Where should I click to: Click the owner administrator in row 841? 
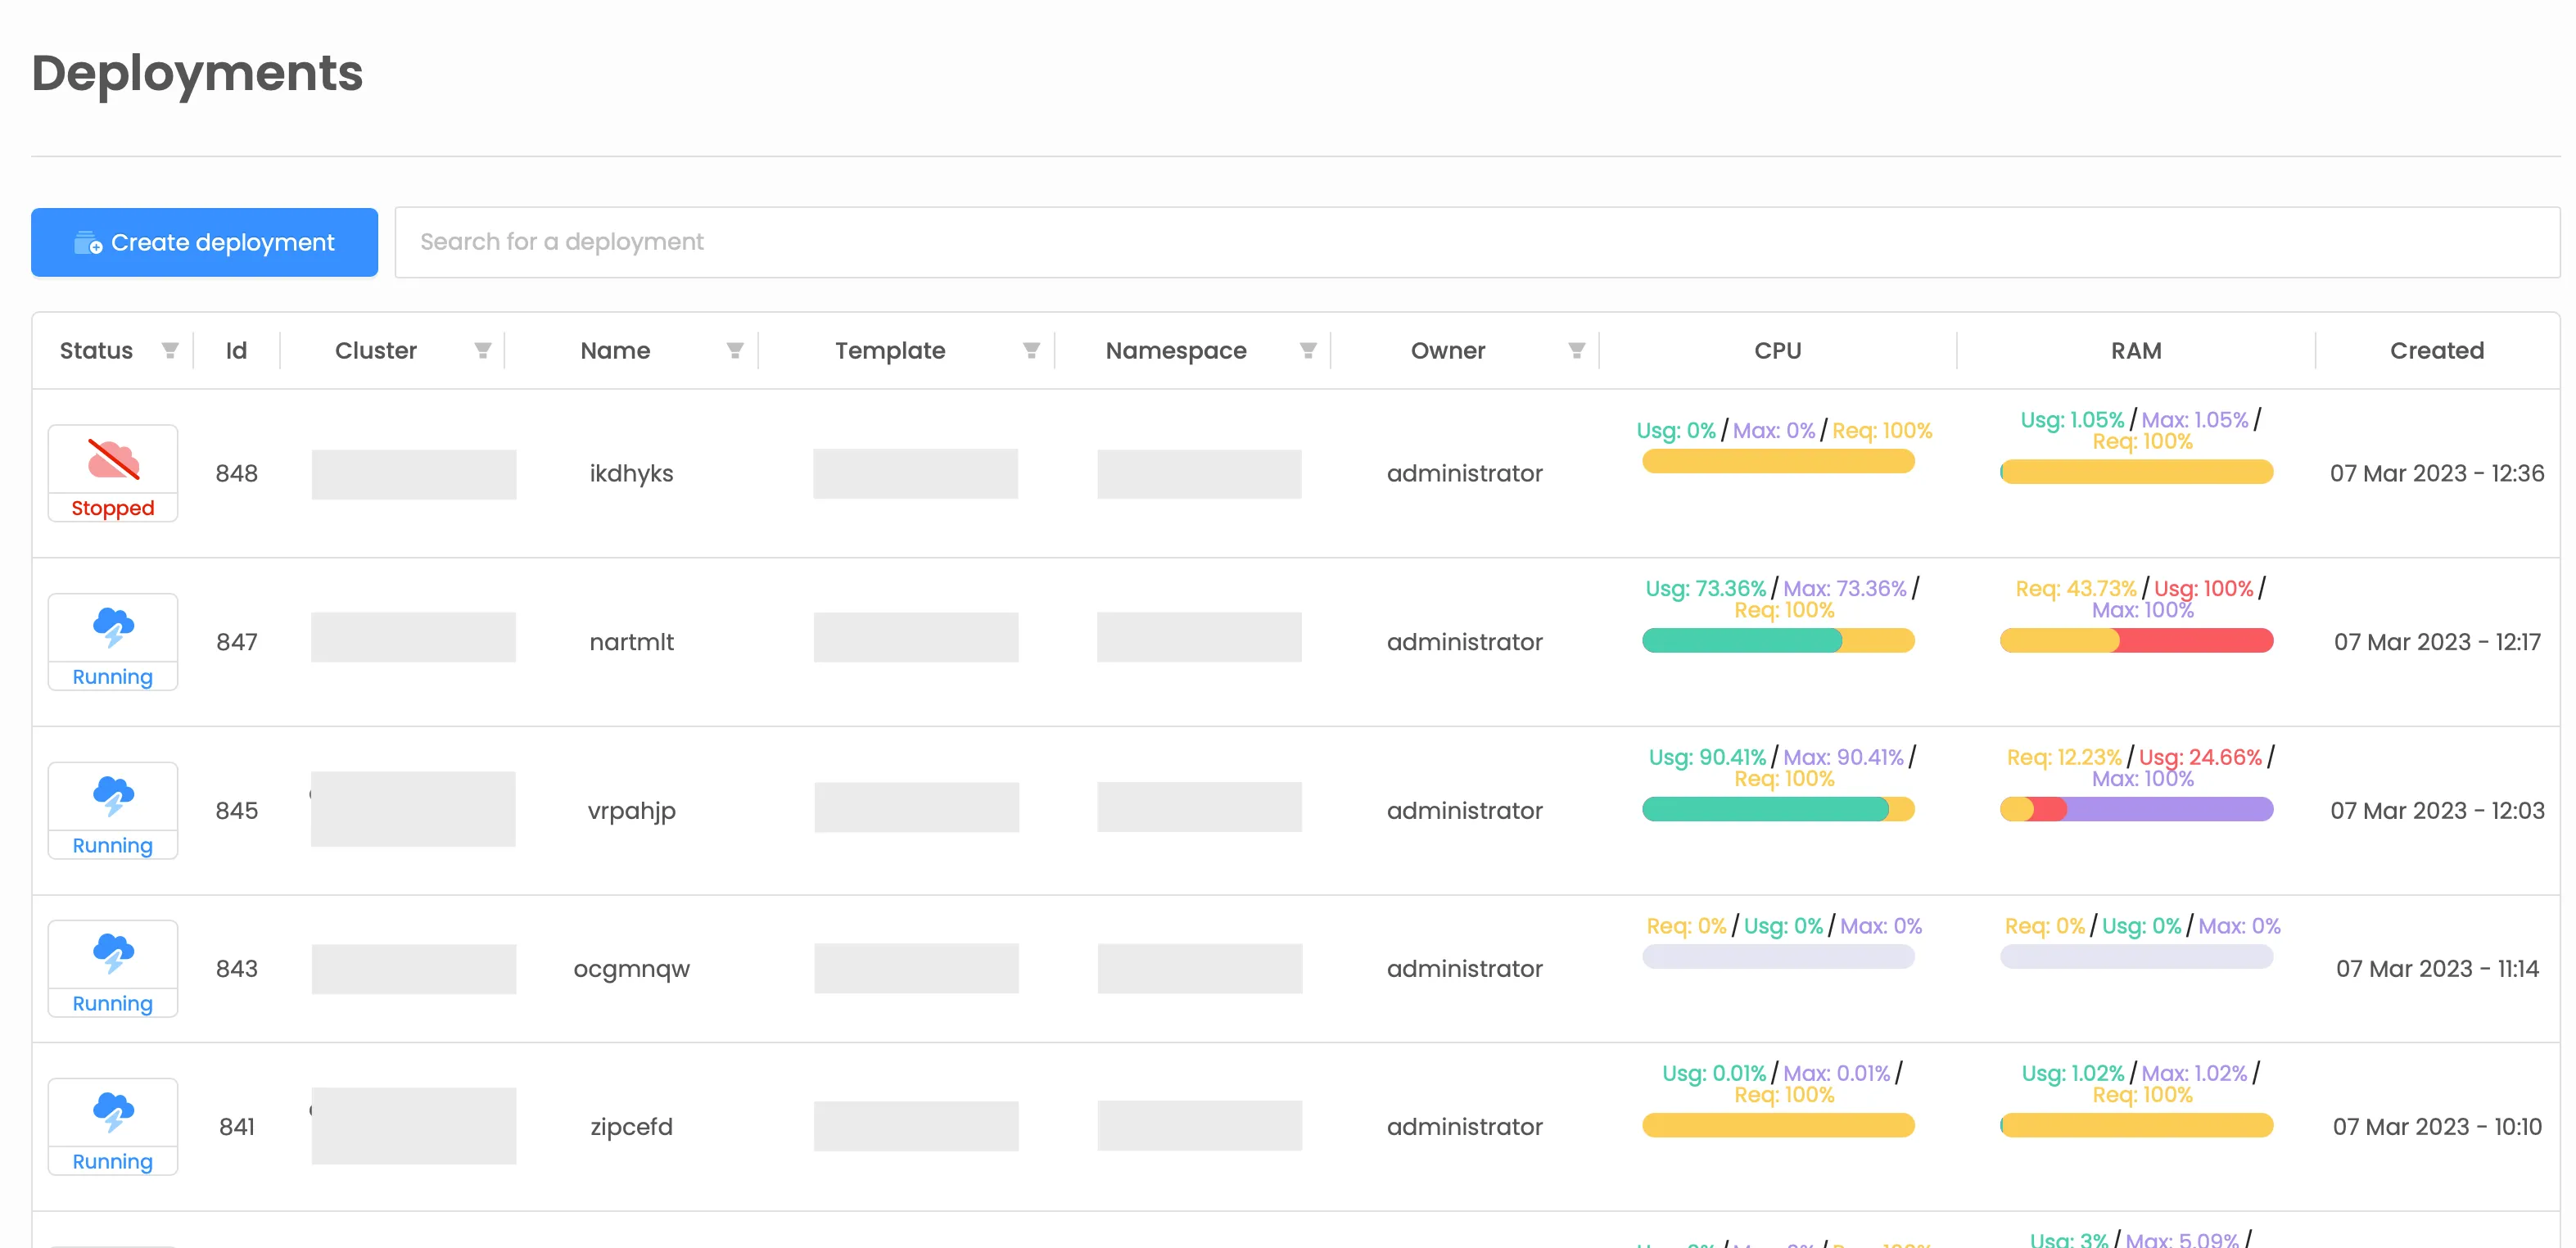click(x=1464, y=1127)
